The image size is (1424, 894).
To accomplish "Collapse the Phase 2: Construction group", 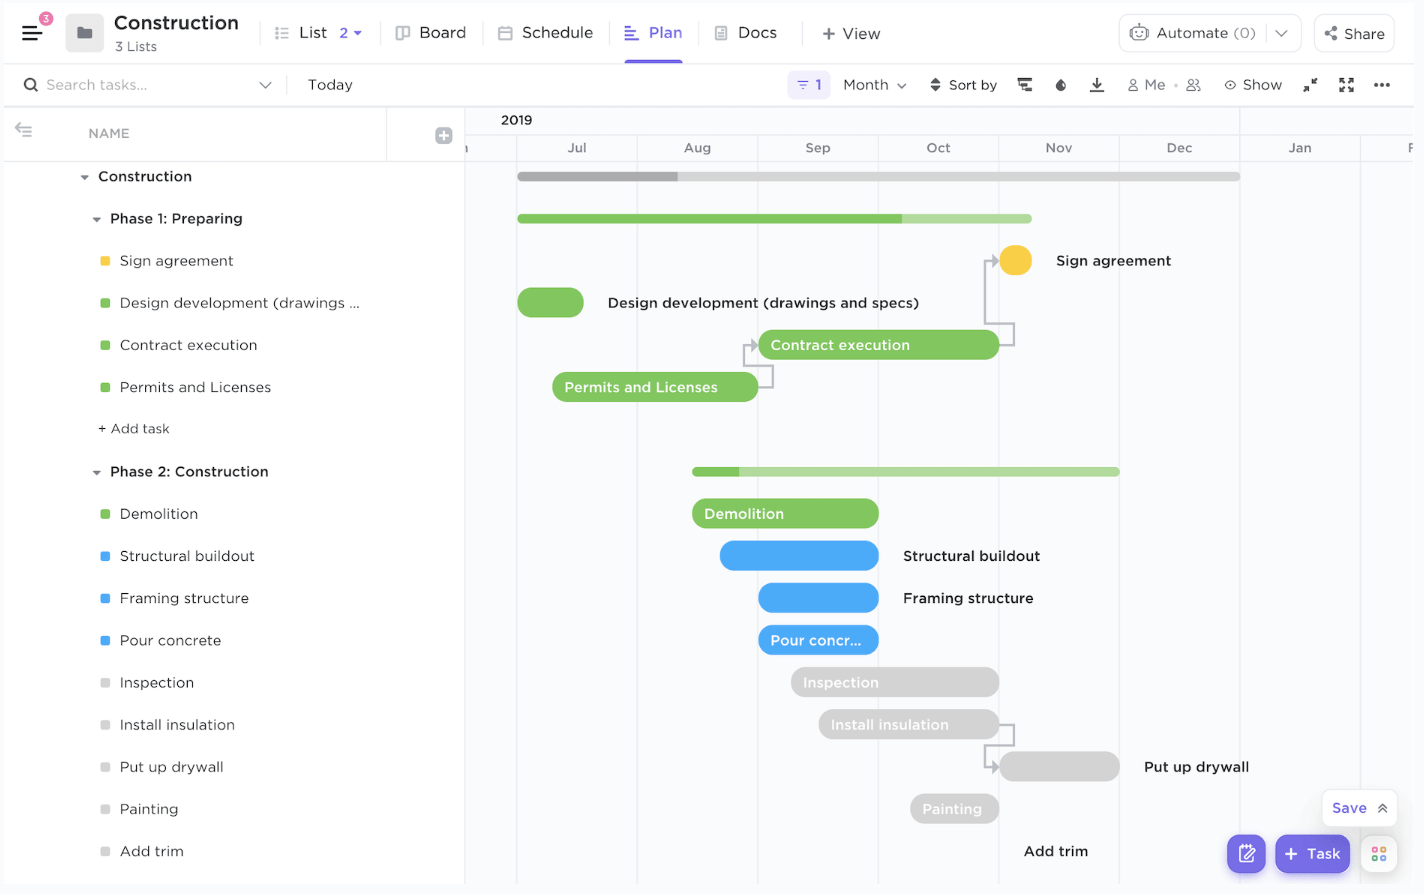I will click(97, 472).
